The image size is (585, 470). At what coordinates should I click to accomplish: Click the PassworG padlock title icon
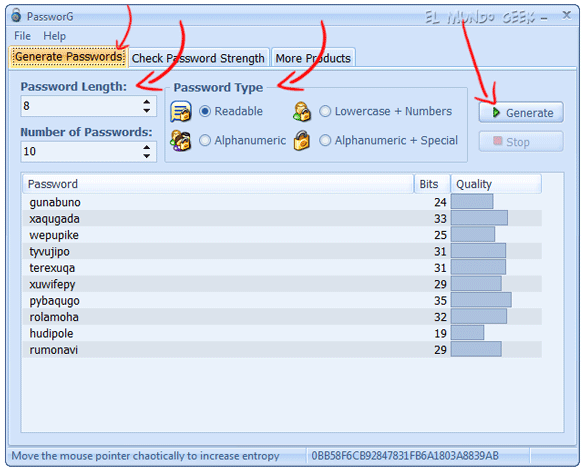tap(16, 15)
